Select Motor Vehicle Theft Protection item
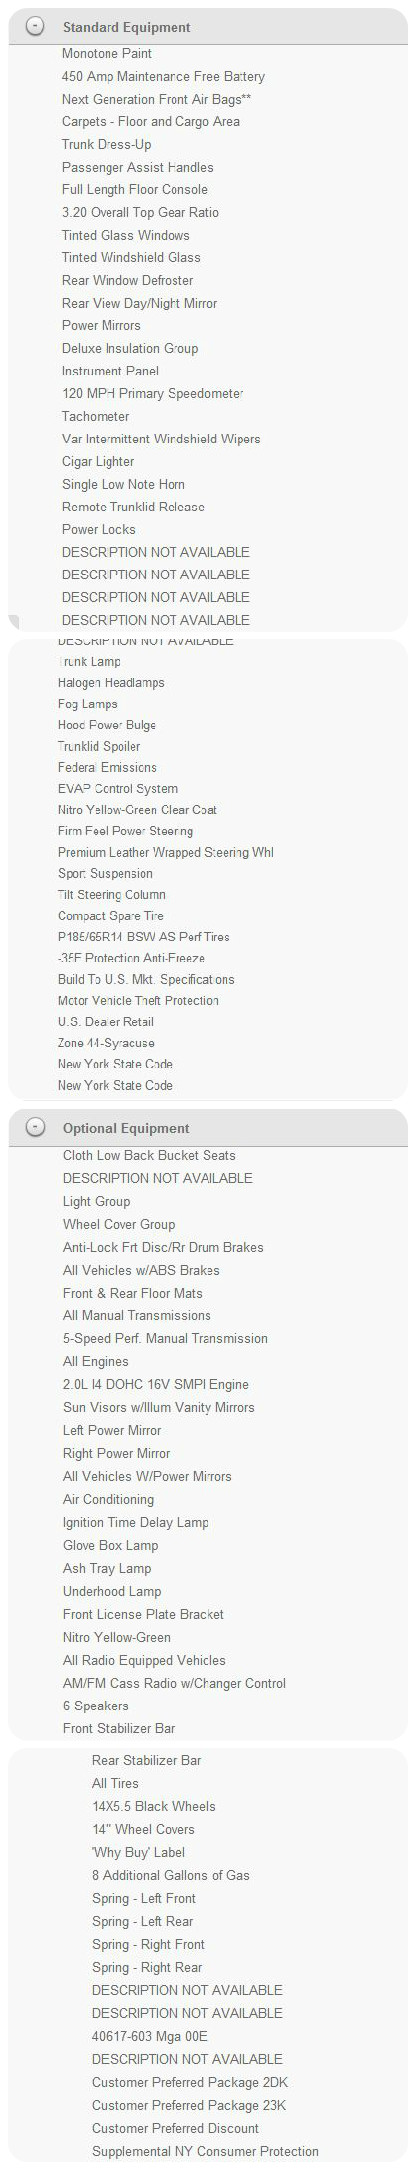This screenshot has height=2170, width=416. click(x=138, y=1001)
